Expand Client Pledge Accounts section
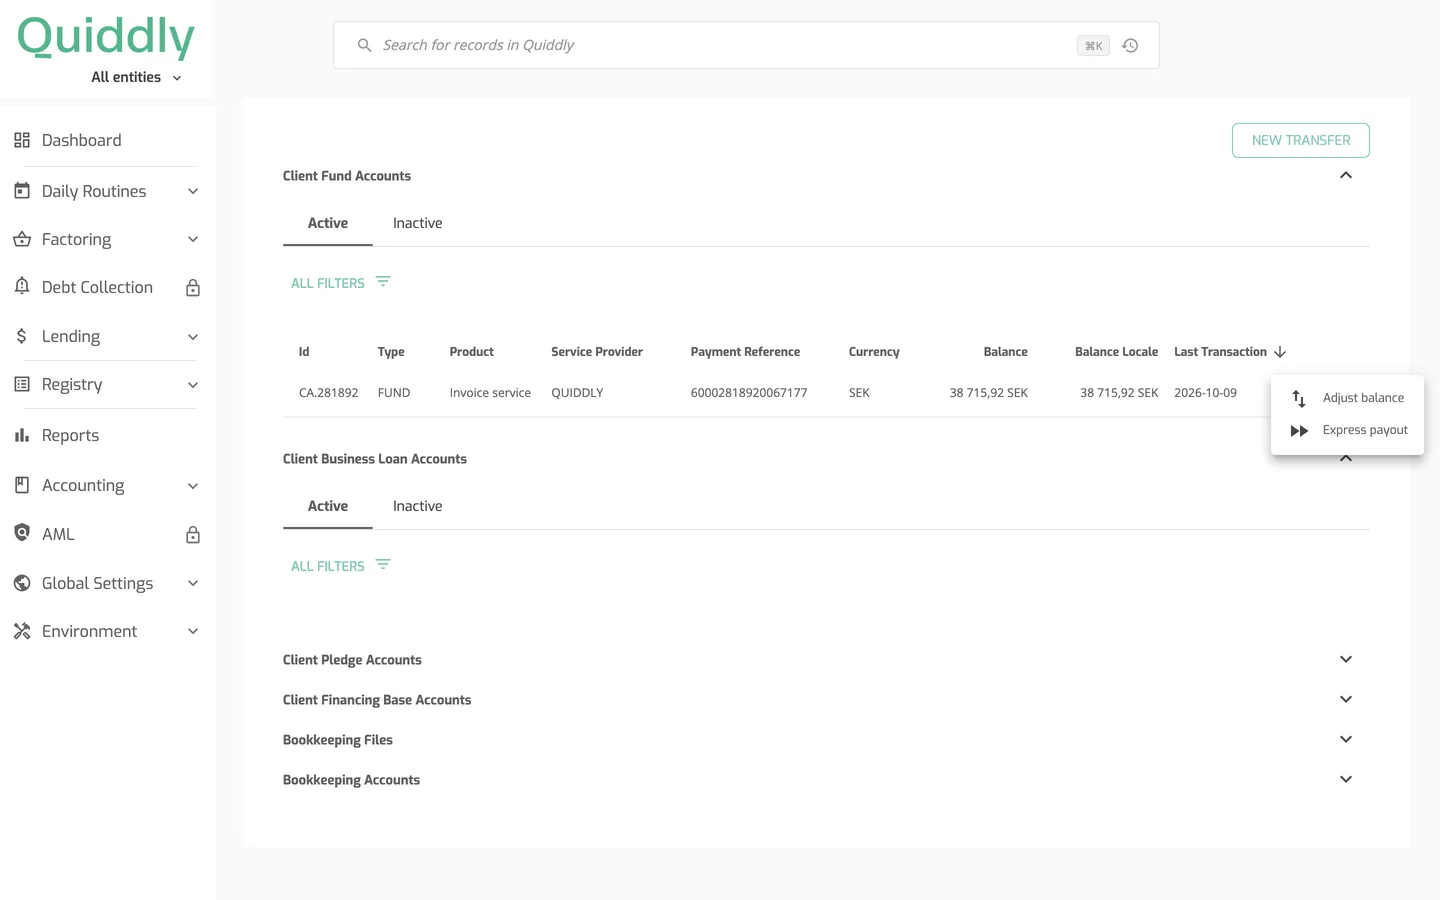Viewport: 1440px width, 900px height. coord(1346,659)
